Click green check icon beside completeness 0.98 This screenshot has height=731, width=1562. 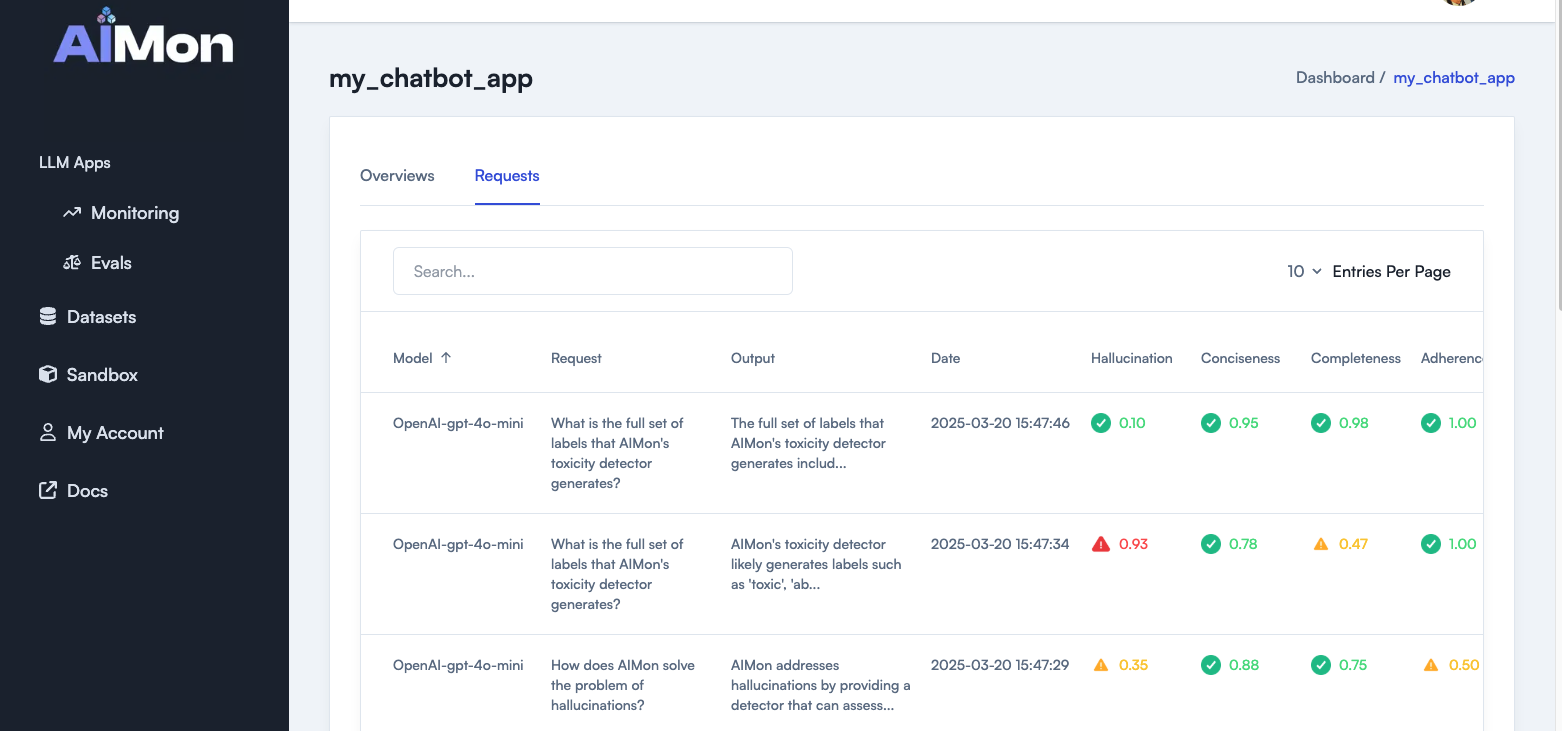click(x=1321, y=423)
